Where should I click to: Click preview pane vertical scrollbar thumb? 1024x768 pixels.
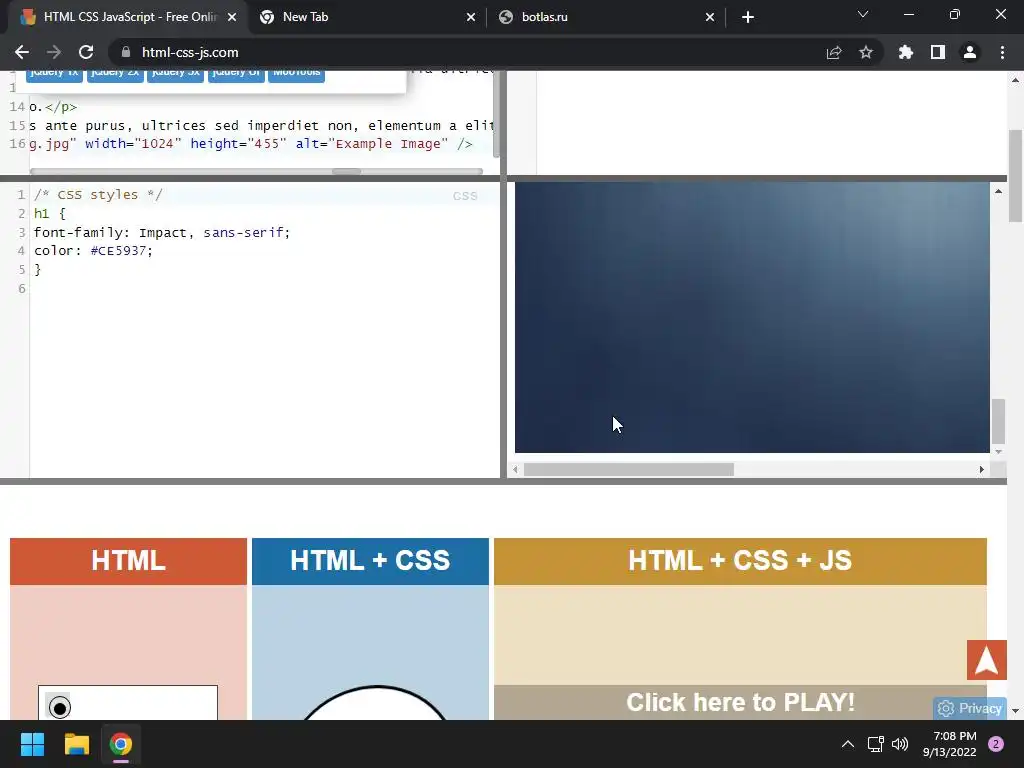(x=999, y=421)
